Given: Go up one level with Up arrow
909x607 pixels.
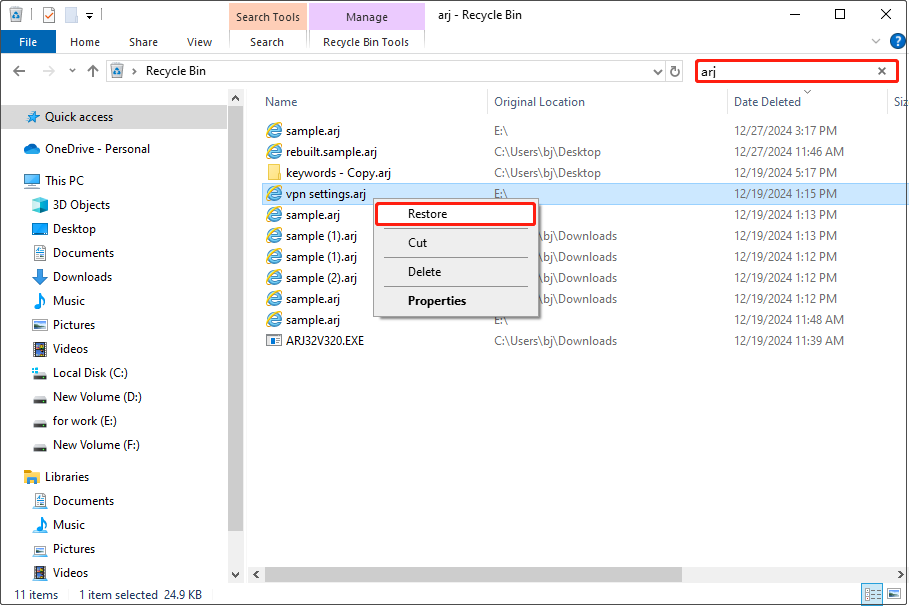Looking at the screenshot, I should [x=93, y=71].
